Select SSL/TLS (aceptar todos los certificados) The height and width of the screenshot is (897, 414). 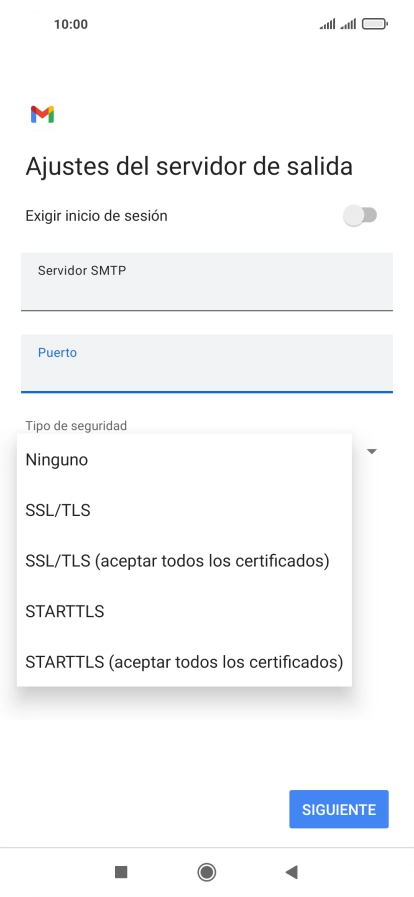[x=184, y=561]
